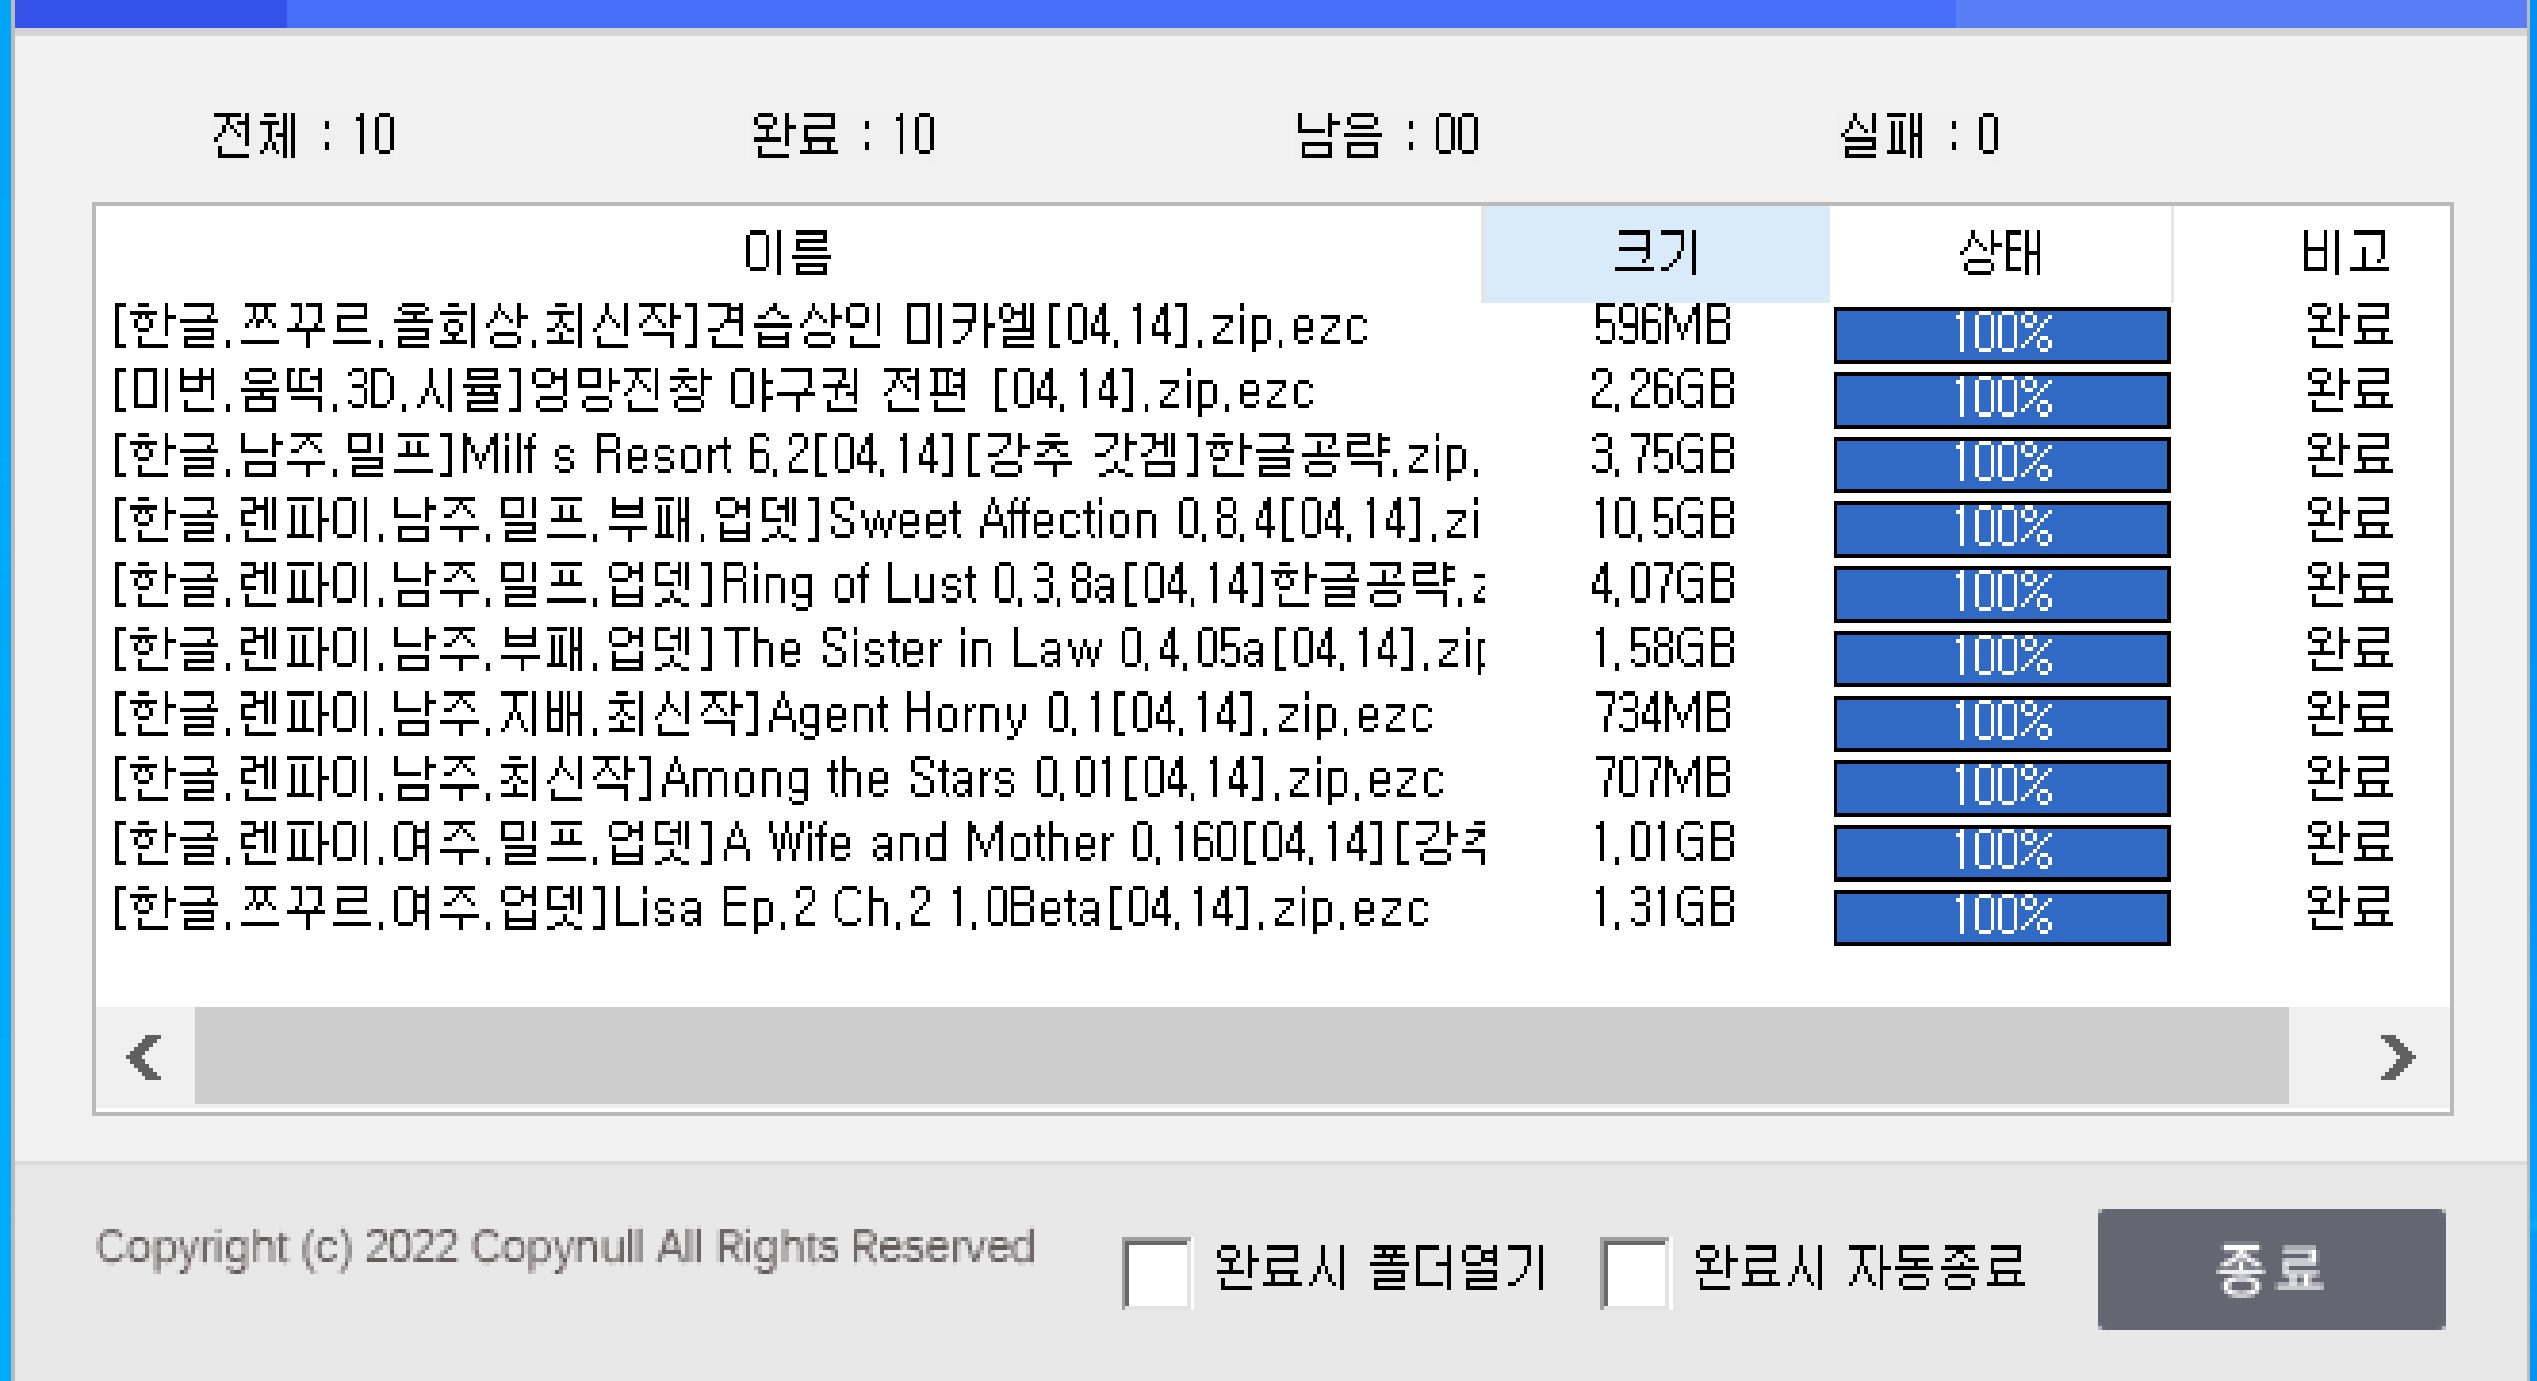Click 완료 status of the 1.31GB file
This screenshot has width=2537, height=1381.
point(2348,909)
